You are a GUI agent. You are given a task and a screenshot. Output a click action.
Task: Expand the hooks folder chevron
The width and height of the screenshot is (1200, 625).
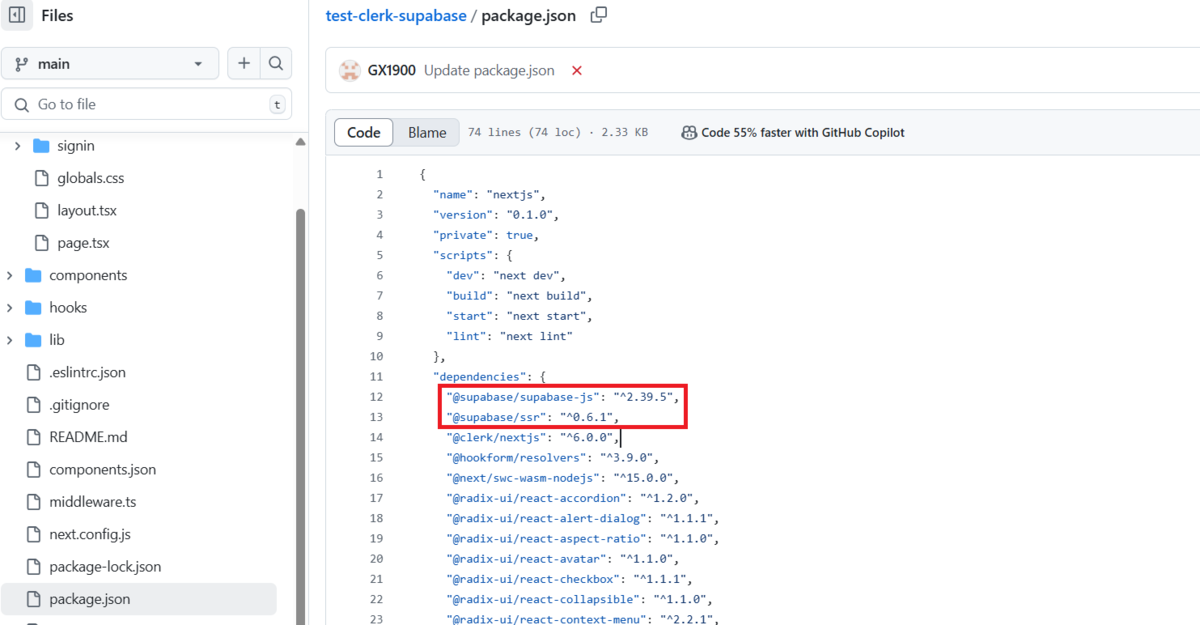pos(9,307)
